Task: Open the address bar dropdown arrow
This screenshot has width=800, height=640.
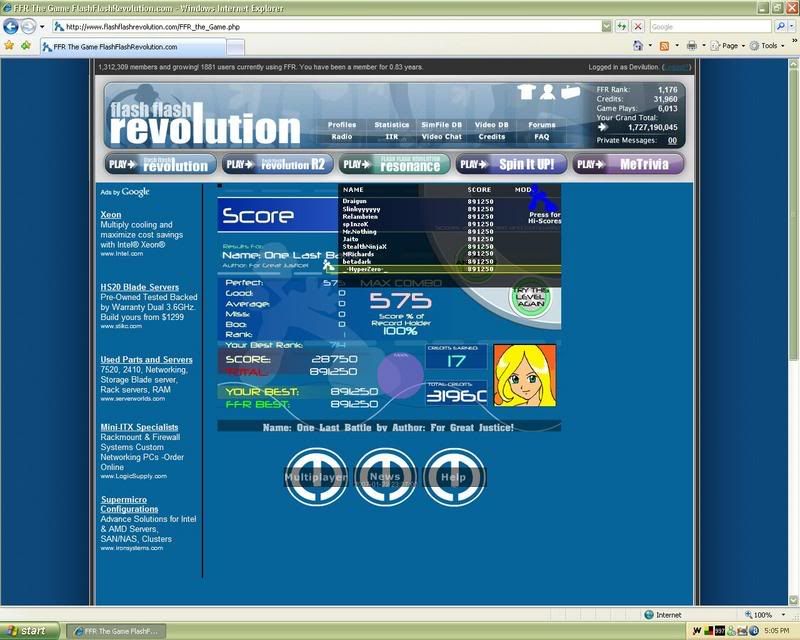Action: [x=607, y=27]
